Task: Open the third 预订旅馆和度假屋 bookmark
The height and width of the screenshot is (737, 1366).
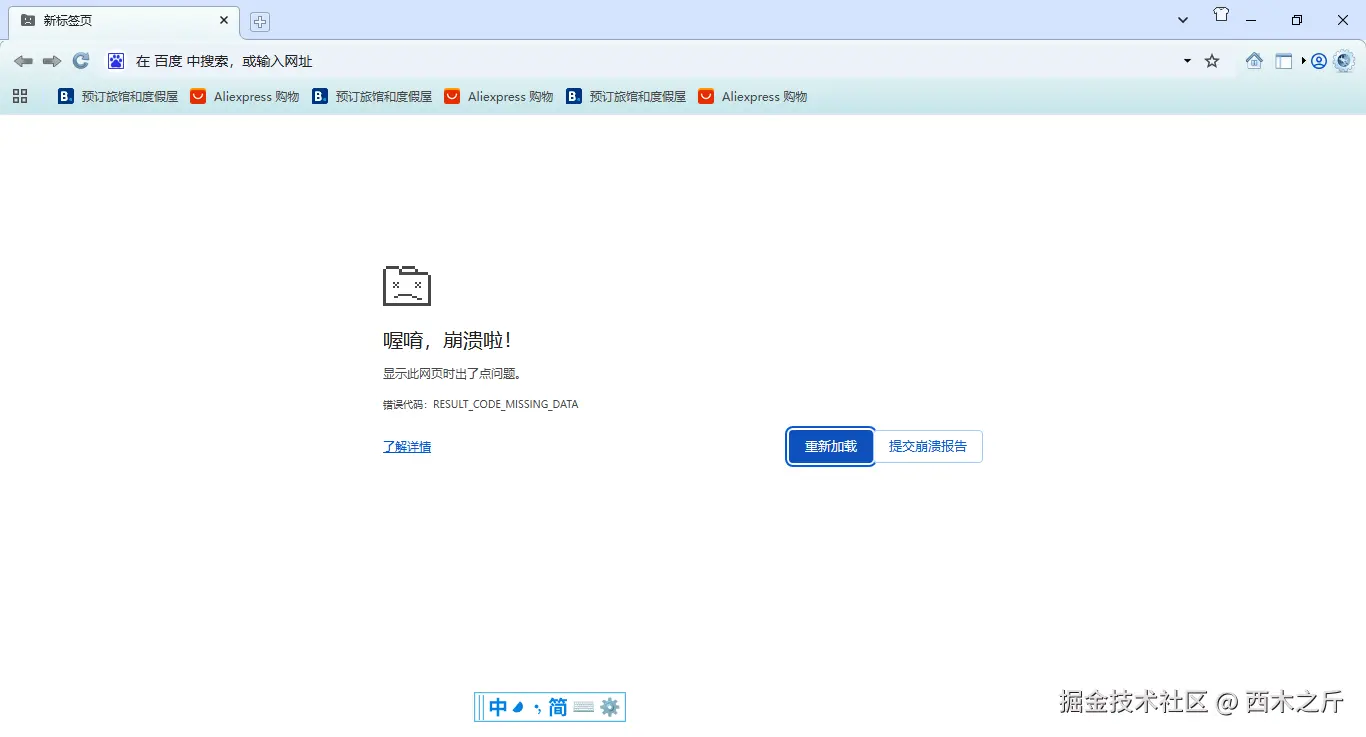Action: point(626,96)
